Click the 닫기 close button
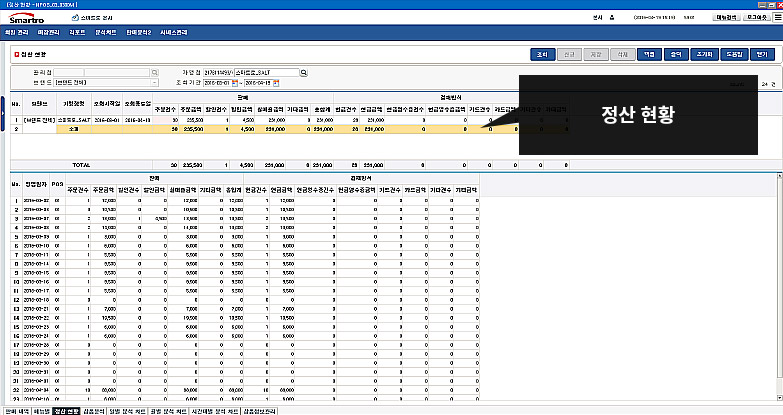 762,54
